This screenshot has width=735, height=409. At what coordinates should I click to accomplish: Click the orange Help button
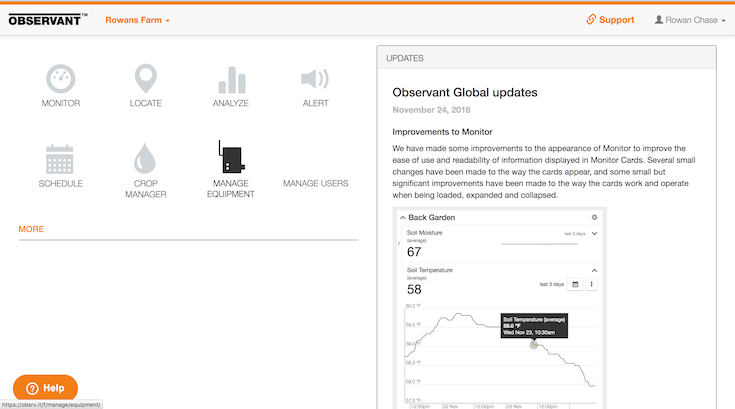pos(45,388)
